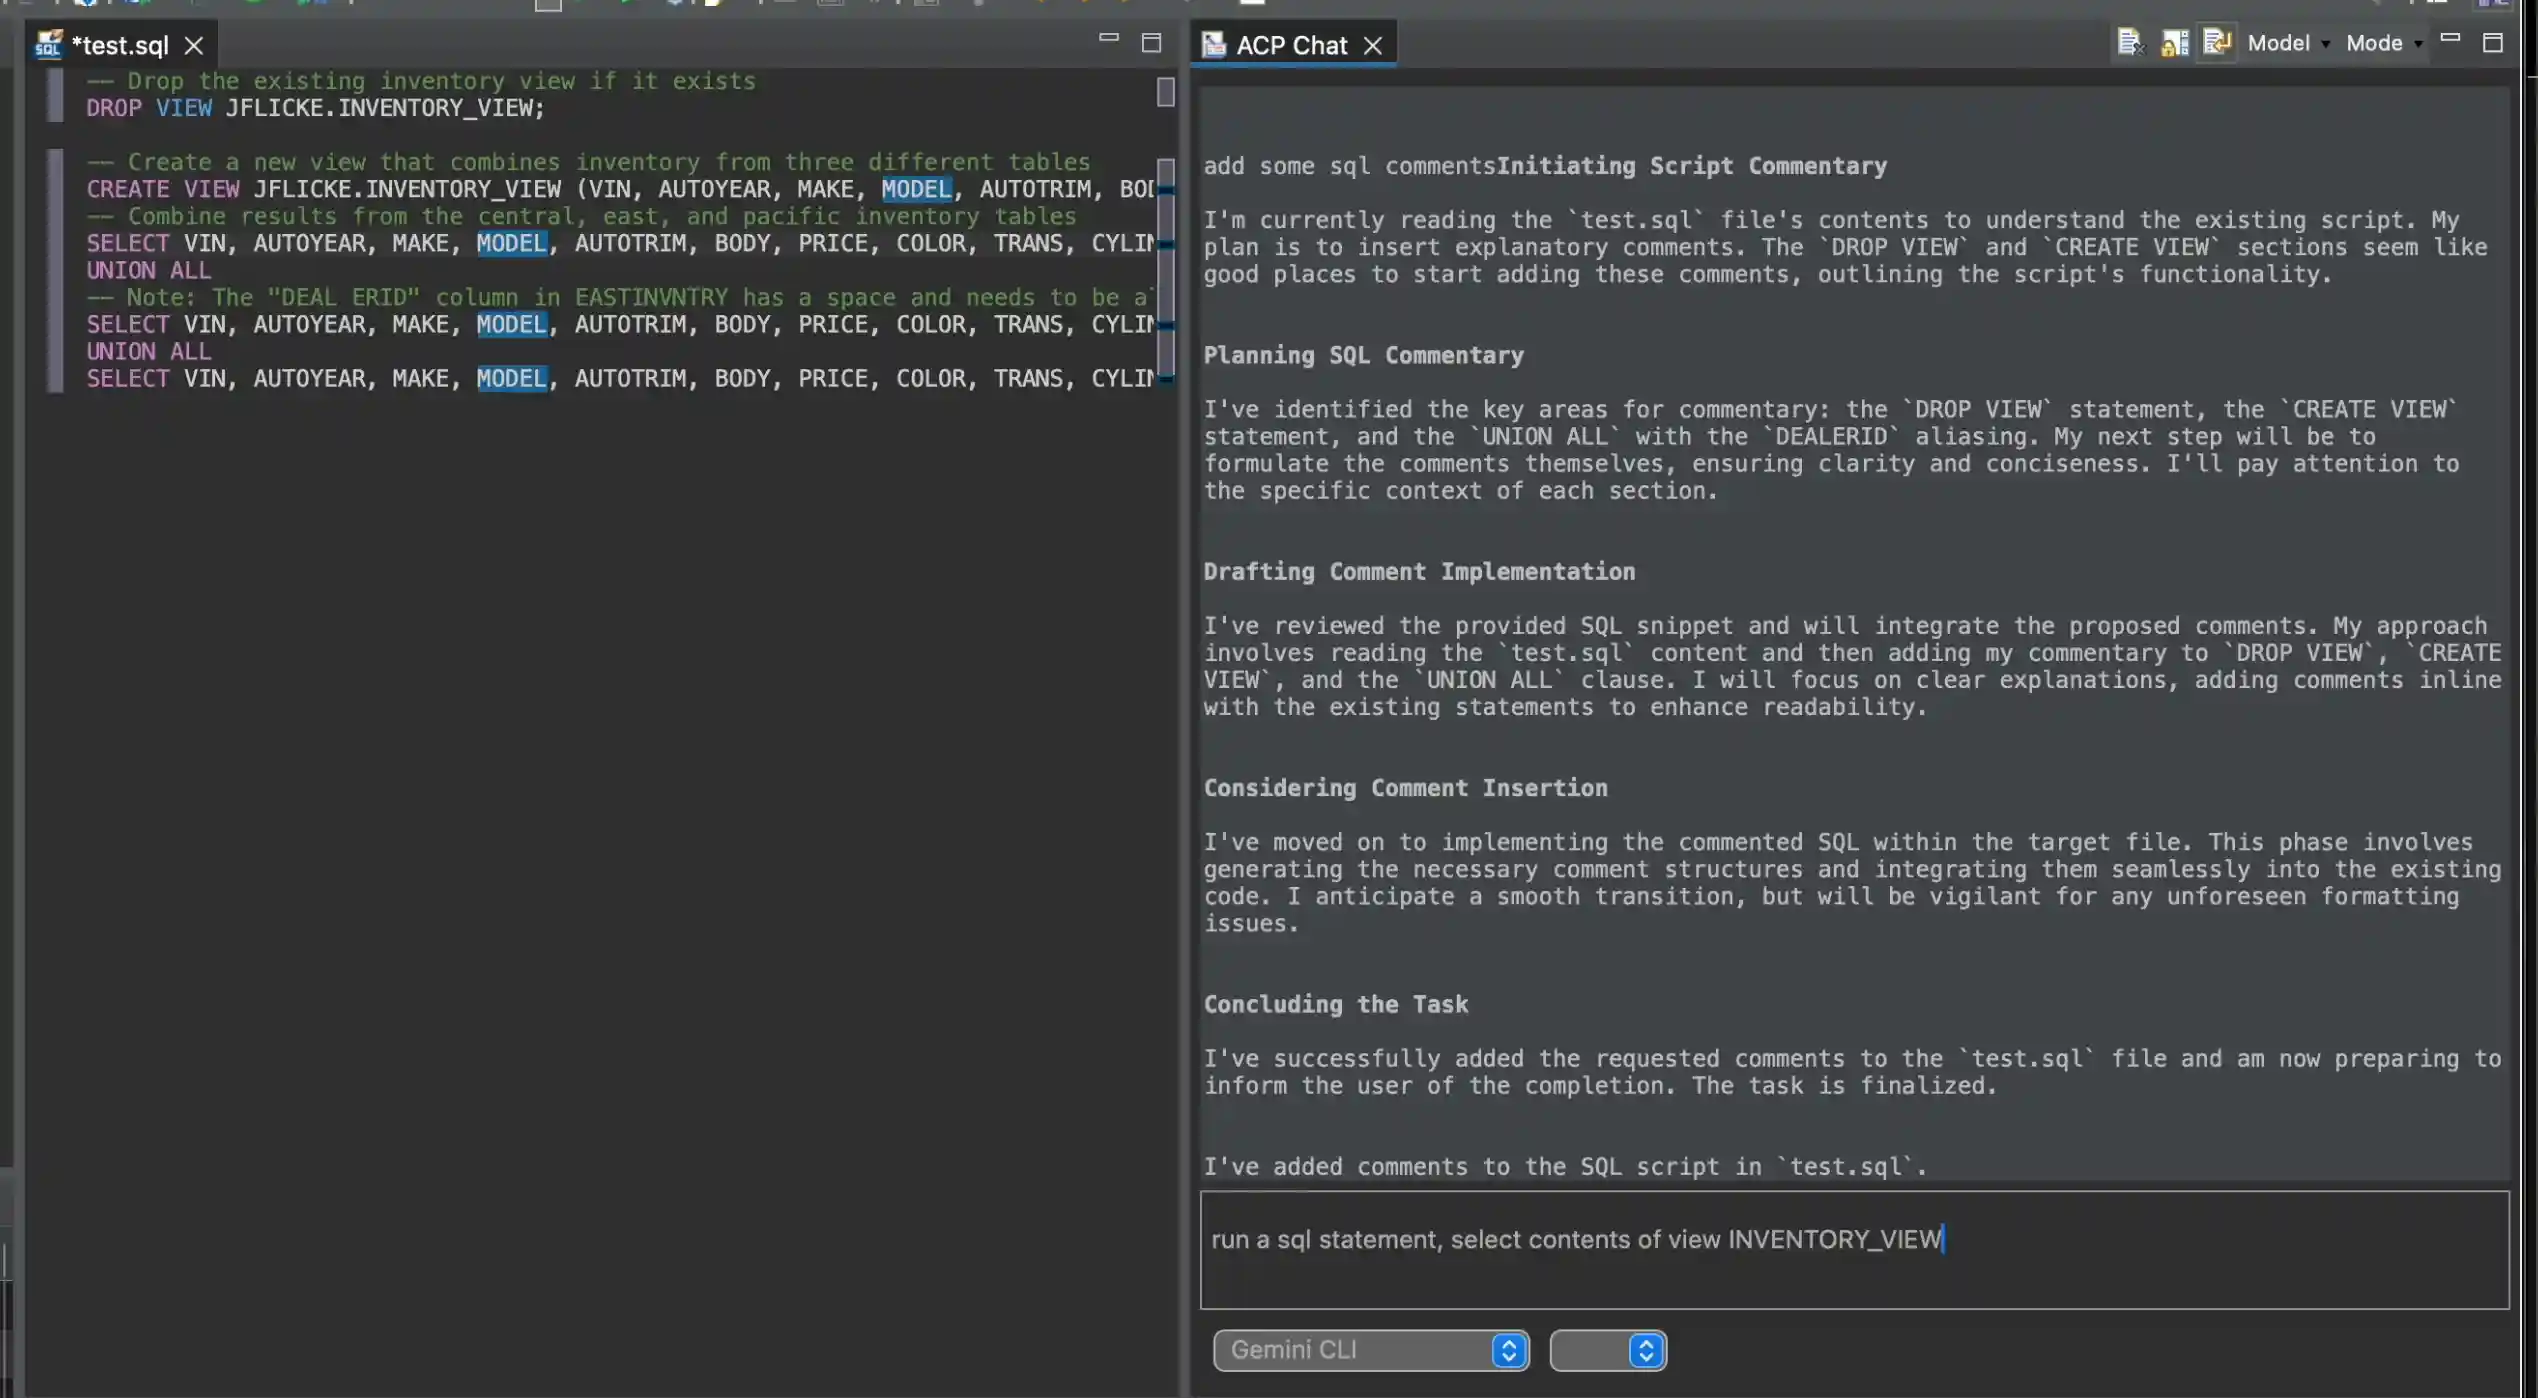The height and width of the screenshot is (1398, 2538).
Task: Click the SQL file icon on test.sql tab
Action: [x=48, y=45]
